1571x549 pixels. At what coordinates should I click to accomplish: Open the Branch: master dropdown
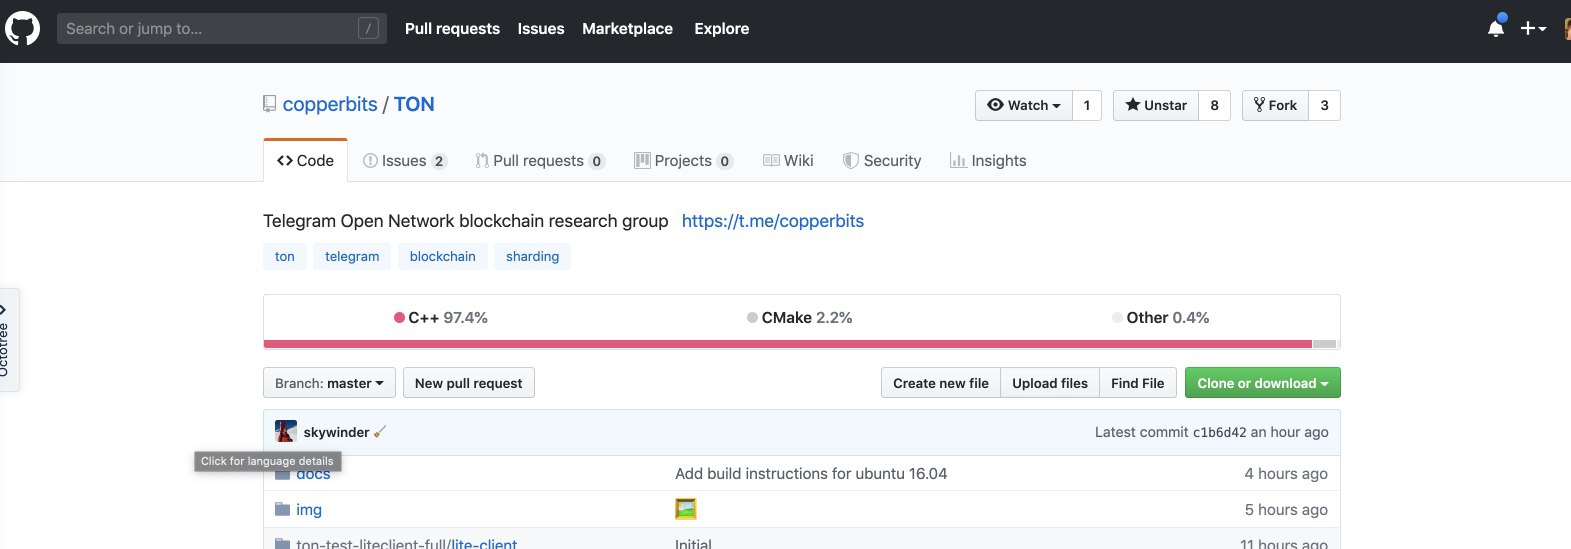tap(329, 383)
